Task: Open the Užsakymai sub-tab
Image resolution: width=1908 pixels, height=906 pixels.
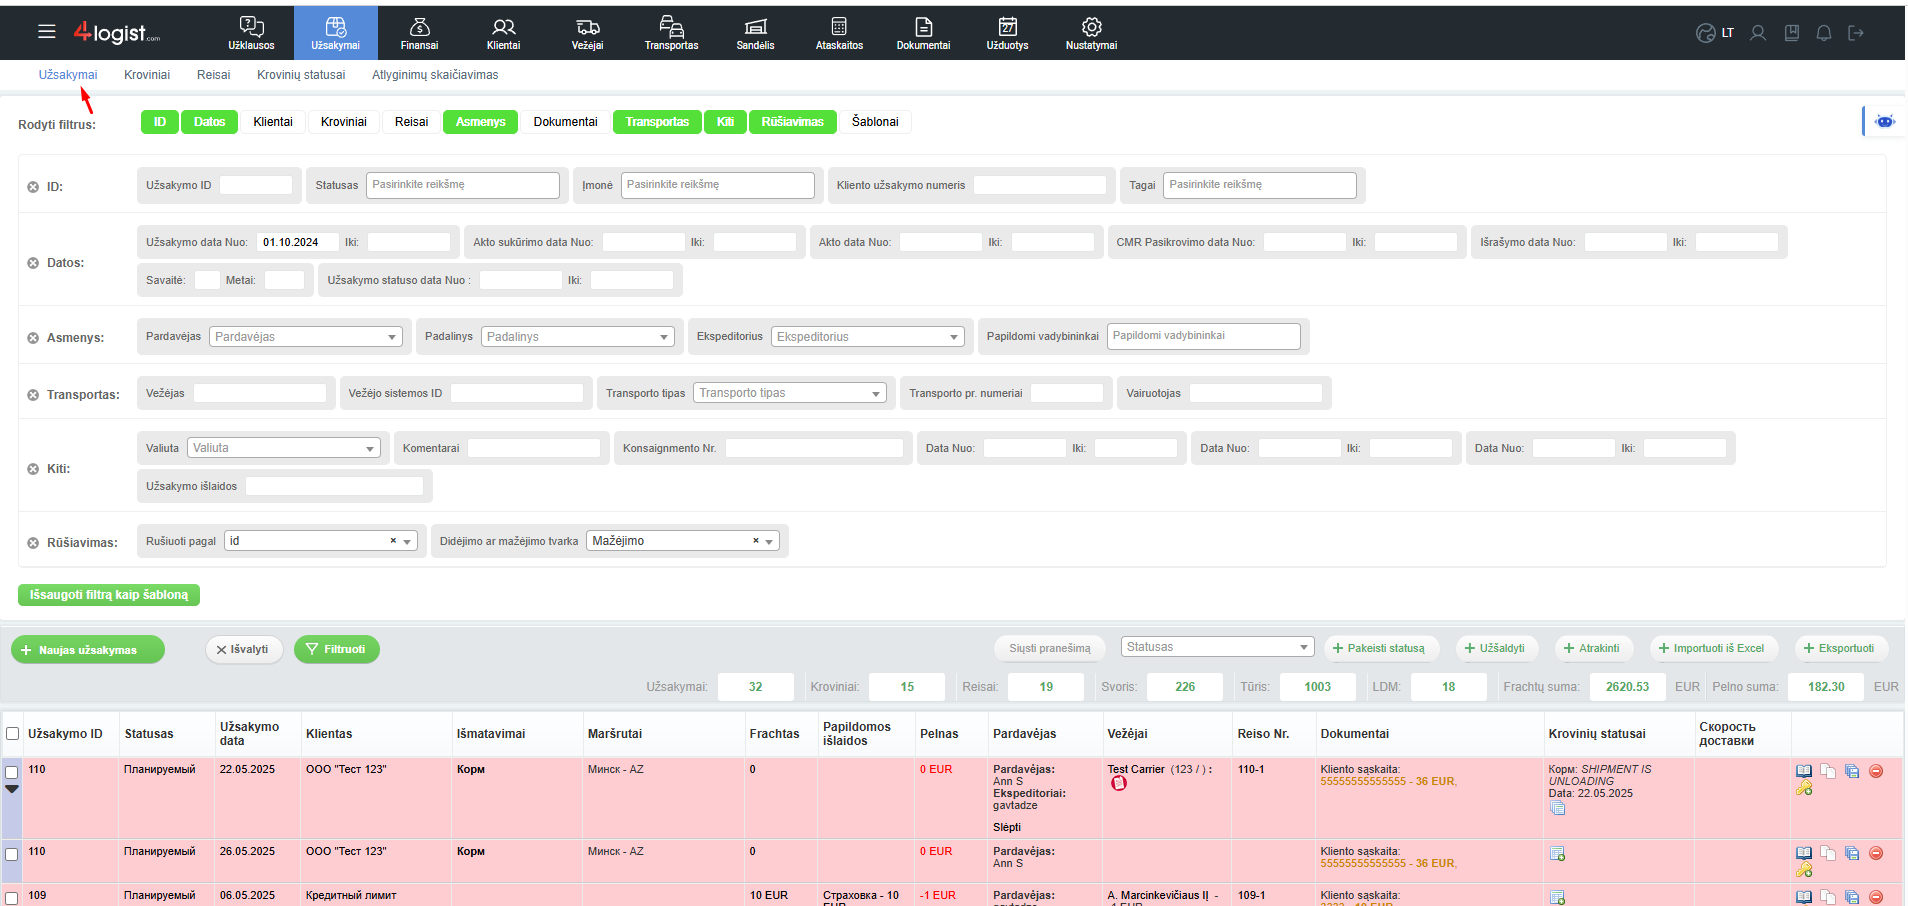Action: [68, 75]
